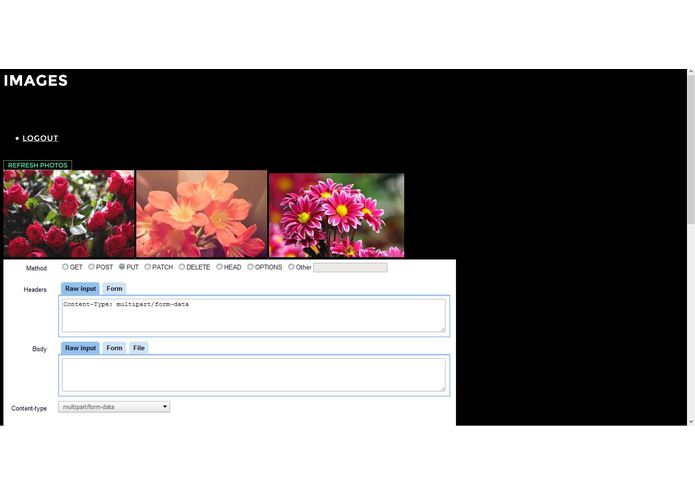Open the orange flowers photo thumbnail
The image size is (695, 494).
coord(202,214)
